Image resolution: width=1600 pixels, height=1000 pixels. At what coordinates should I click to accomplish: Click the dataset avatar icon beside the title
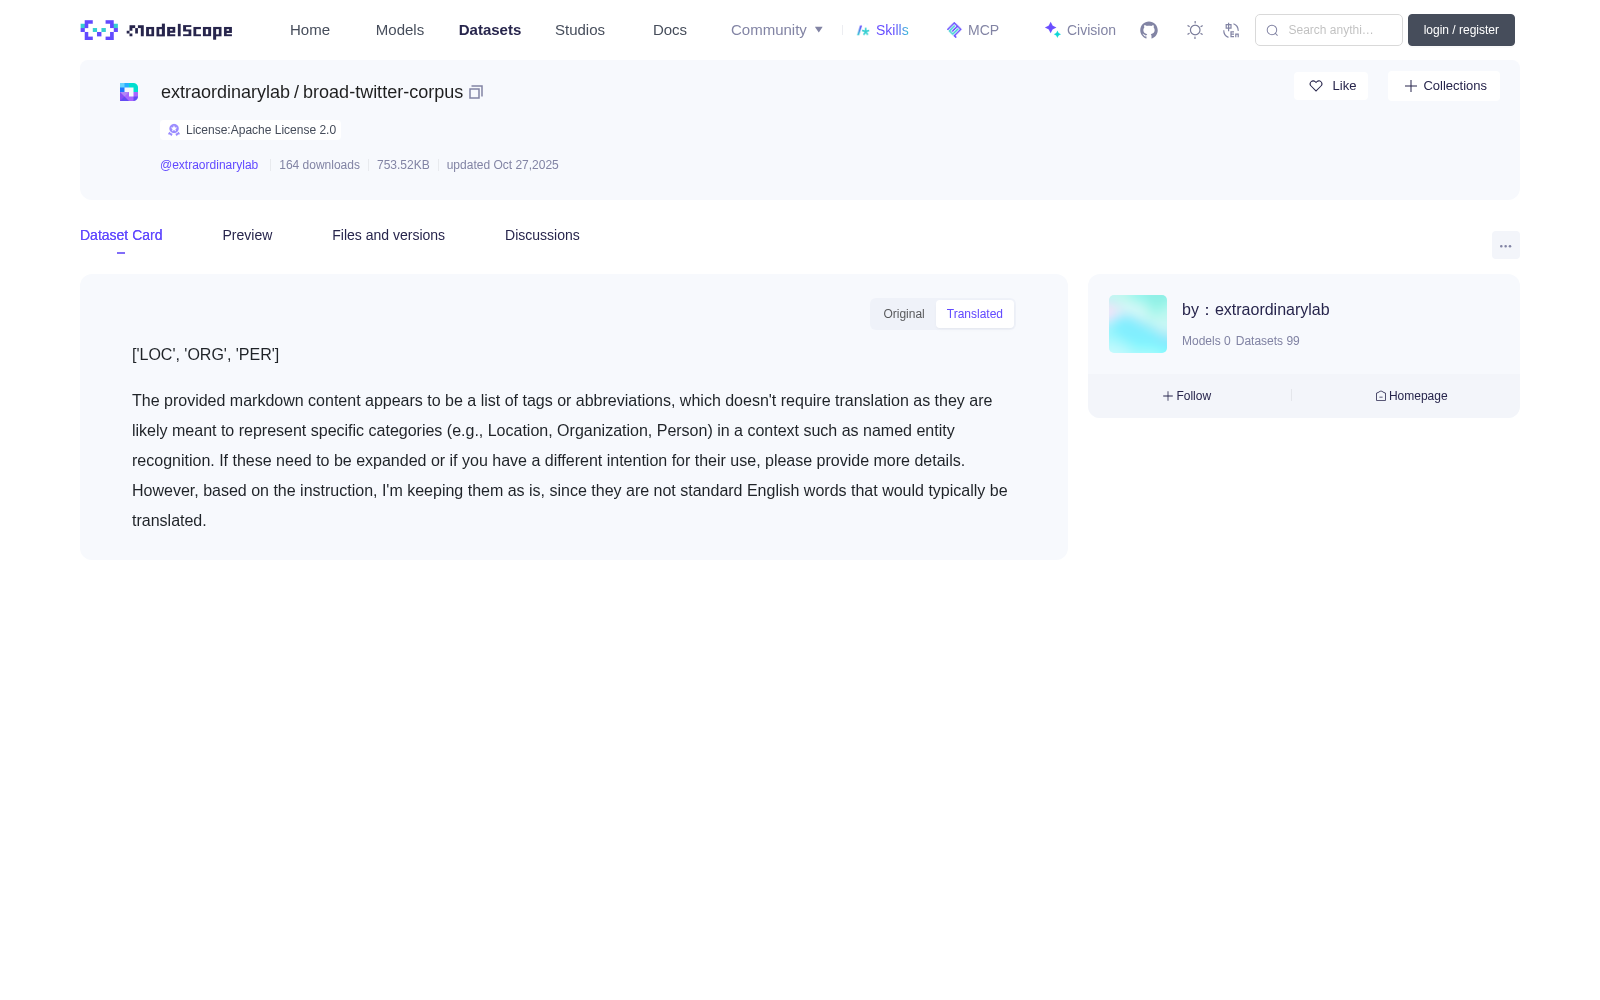coord(129,92)
